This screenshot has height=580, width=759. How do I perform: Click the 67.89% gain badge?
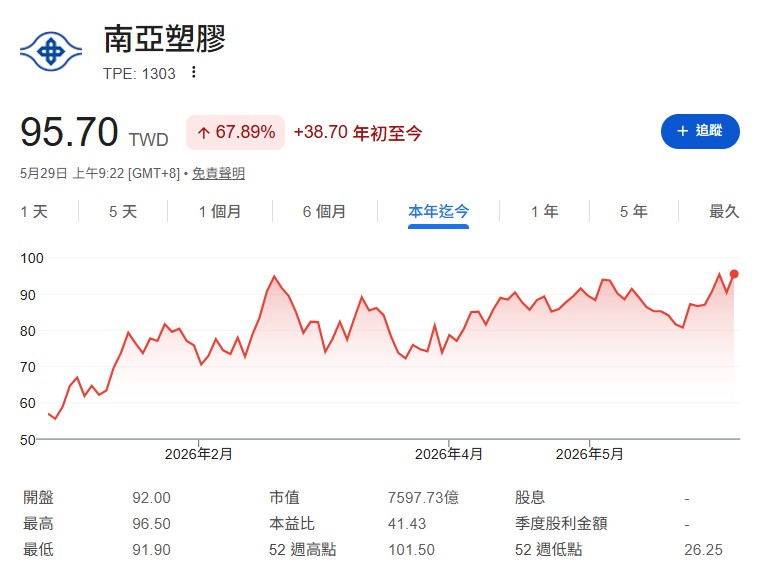(236, 132)
